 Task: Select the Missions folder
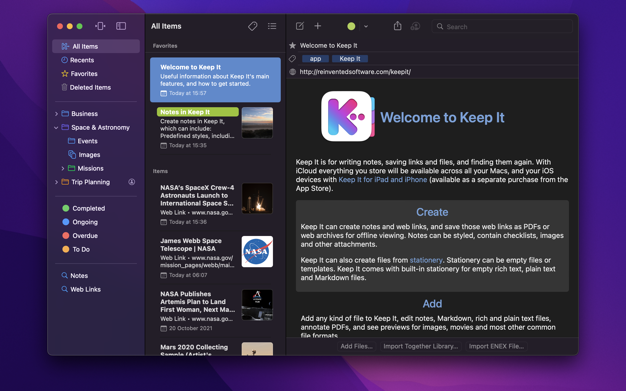click(90, 169)
